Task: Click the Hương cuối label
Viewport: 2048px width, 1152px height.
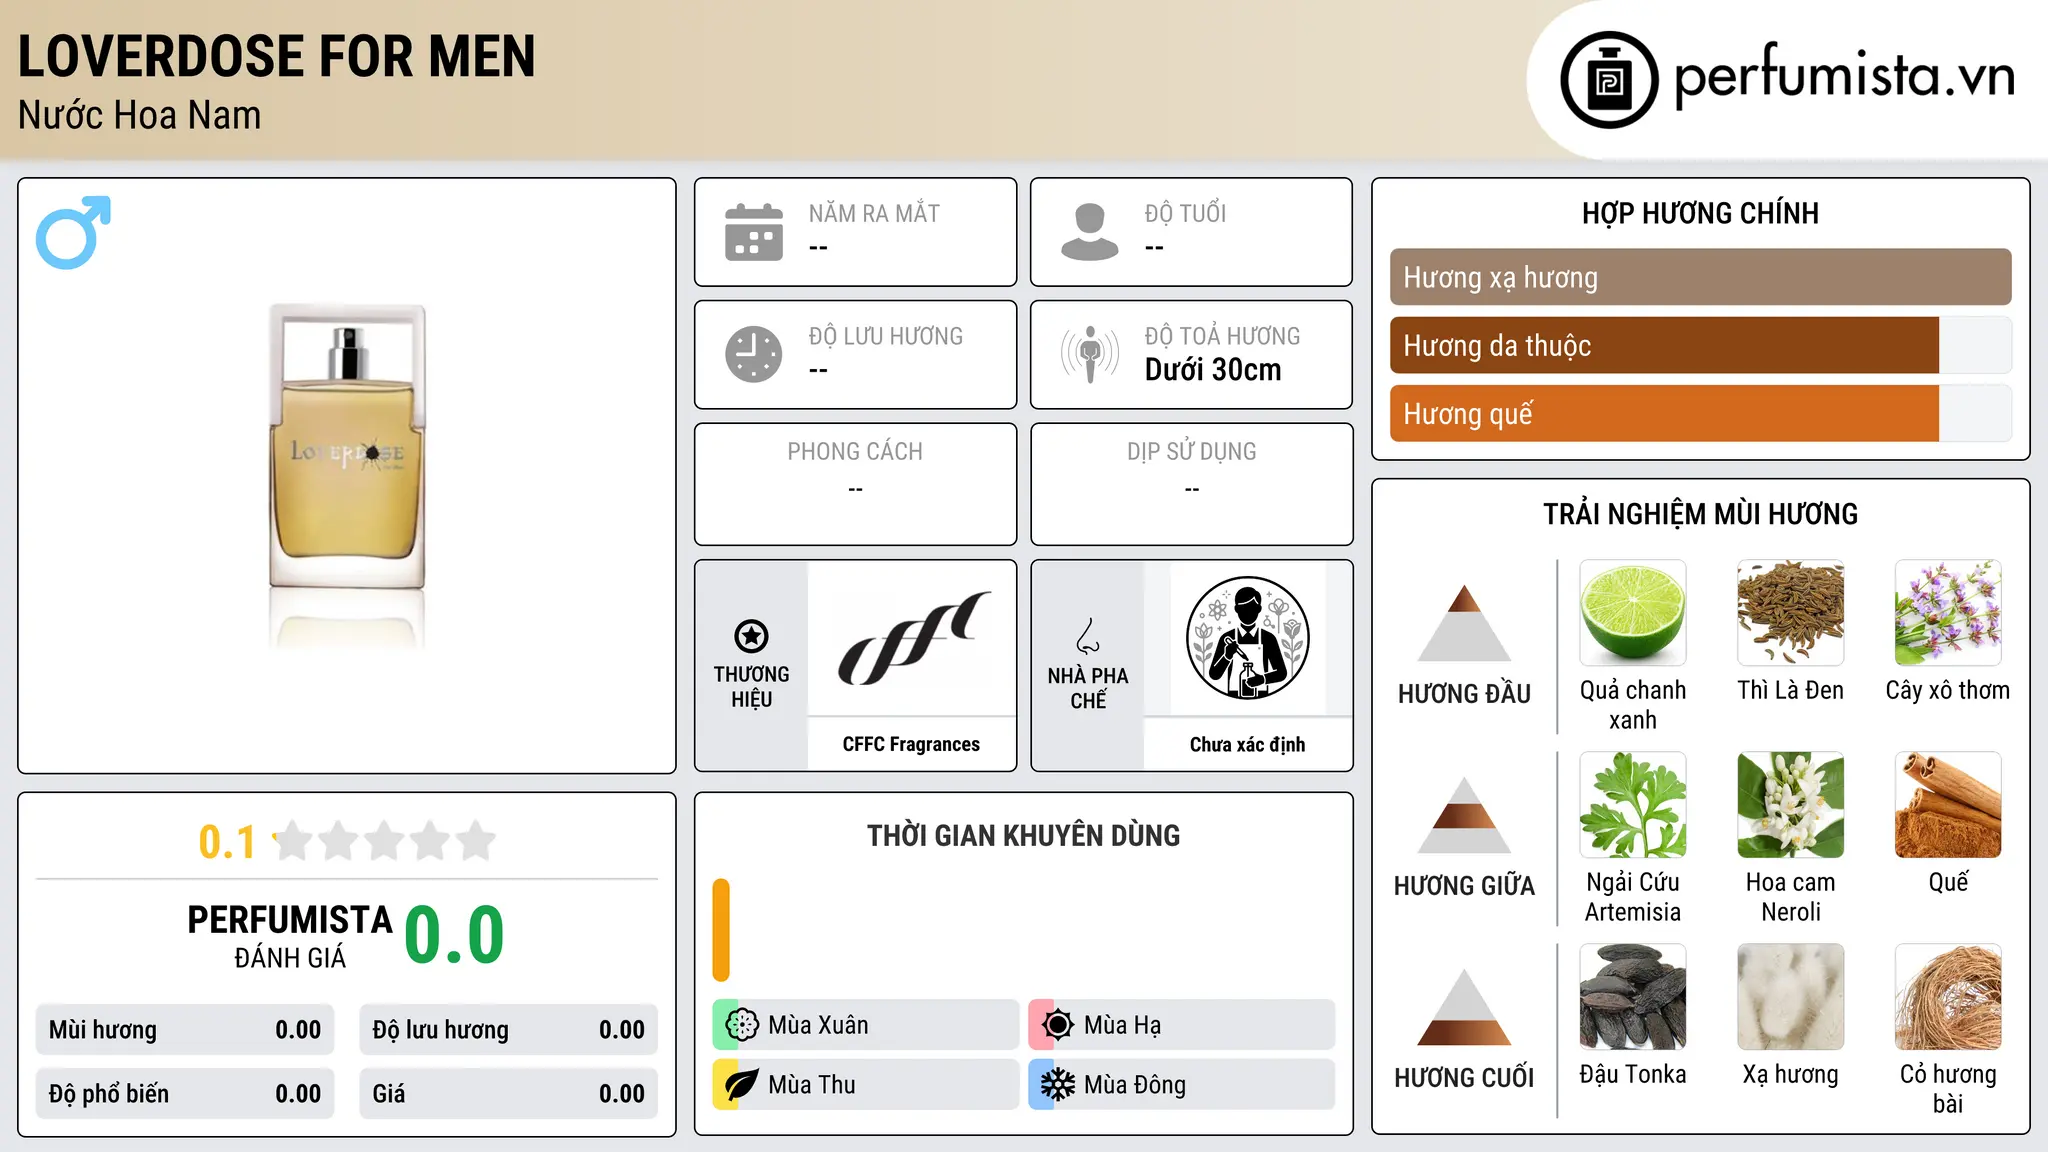Action: (x=1464, y=1077)
